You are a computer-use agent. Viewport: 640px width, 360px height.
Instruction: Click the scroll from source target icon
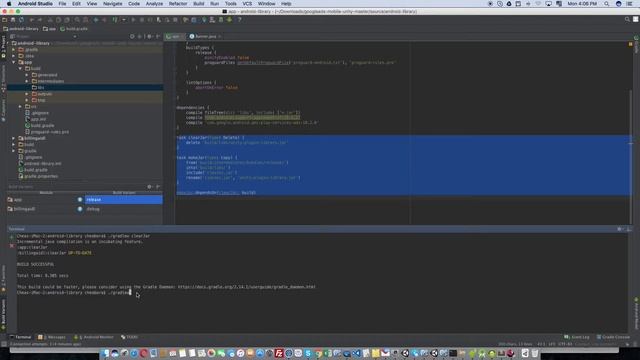point(132,36)
